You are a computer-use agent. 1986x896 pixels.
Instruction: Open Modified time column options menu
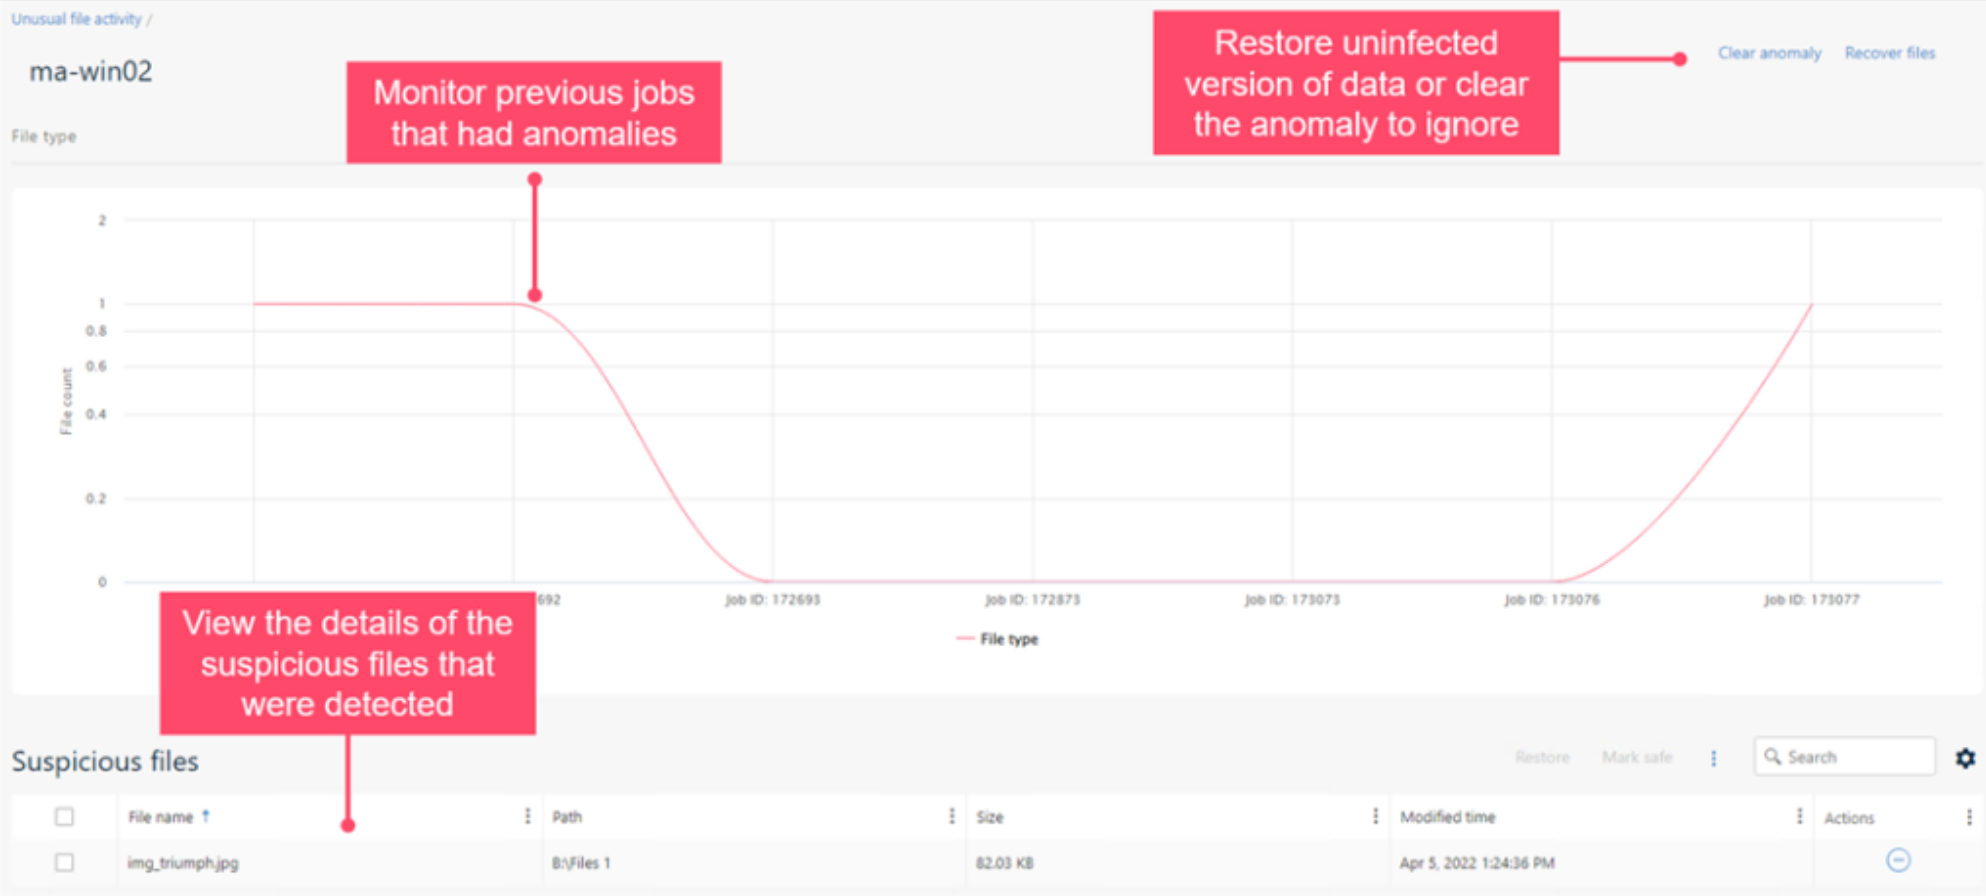1799,817
